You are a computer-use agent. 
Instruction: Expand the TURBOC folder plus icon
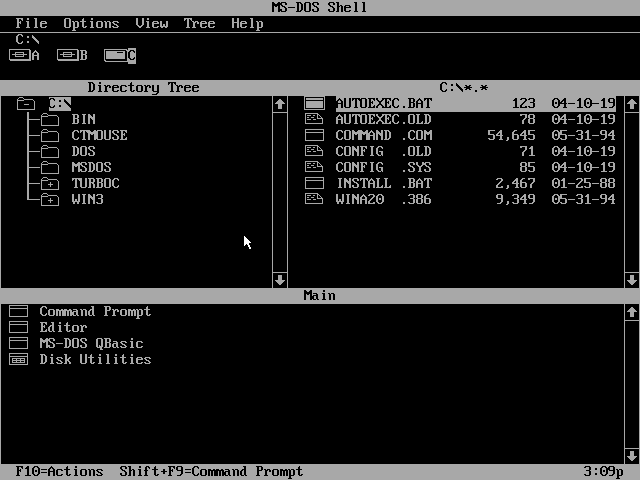click(x=50, y=184)
